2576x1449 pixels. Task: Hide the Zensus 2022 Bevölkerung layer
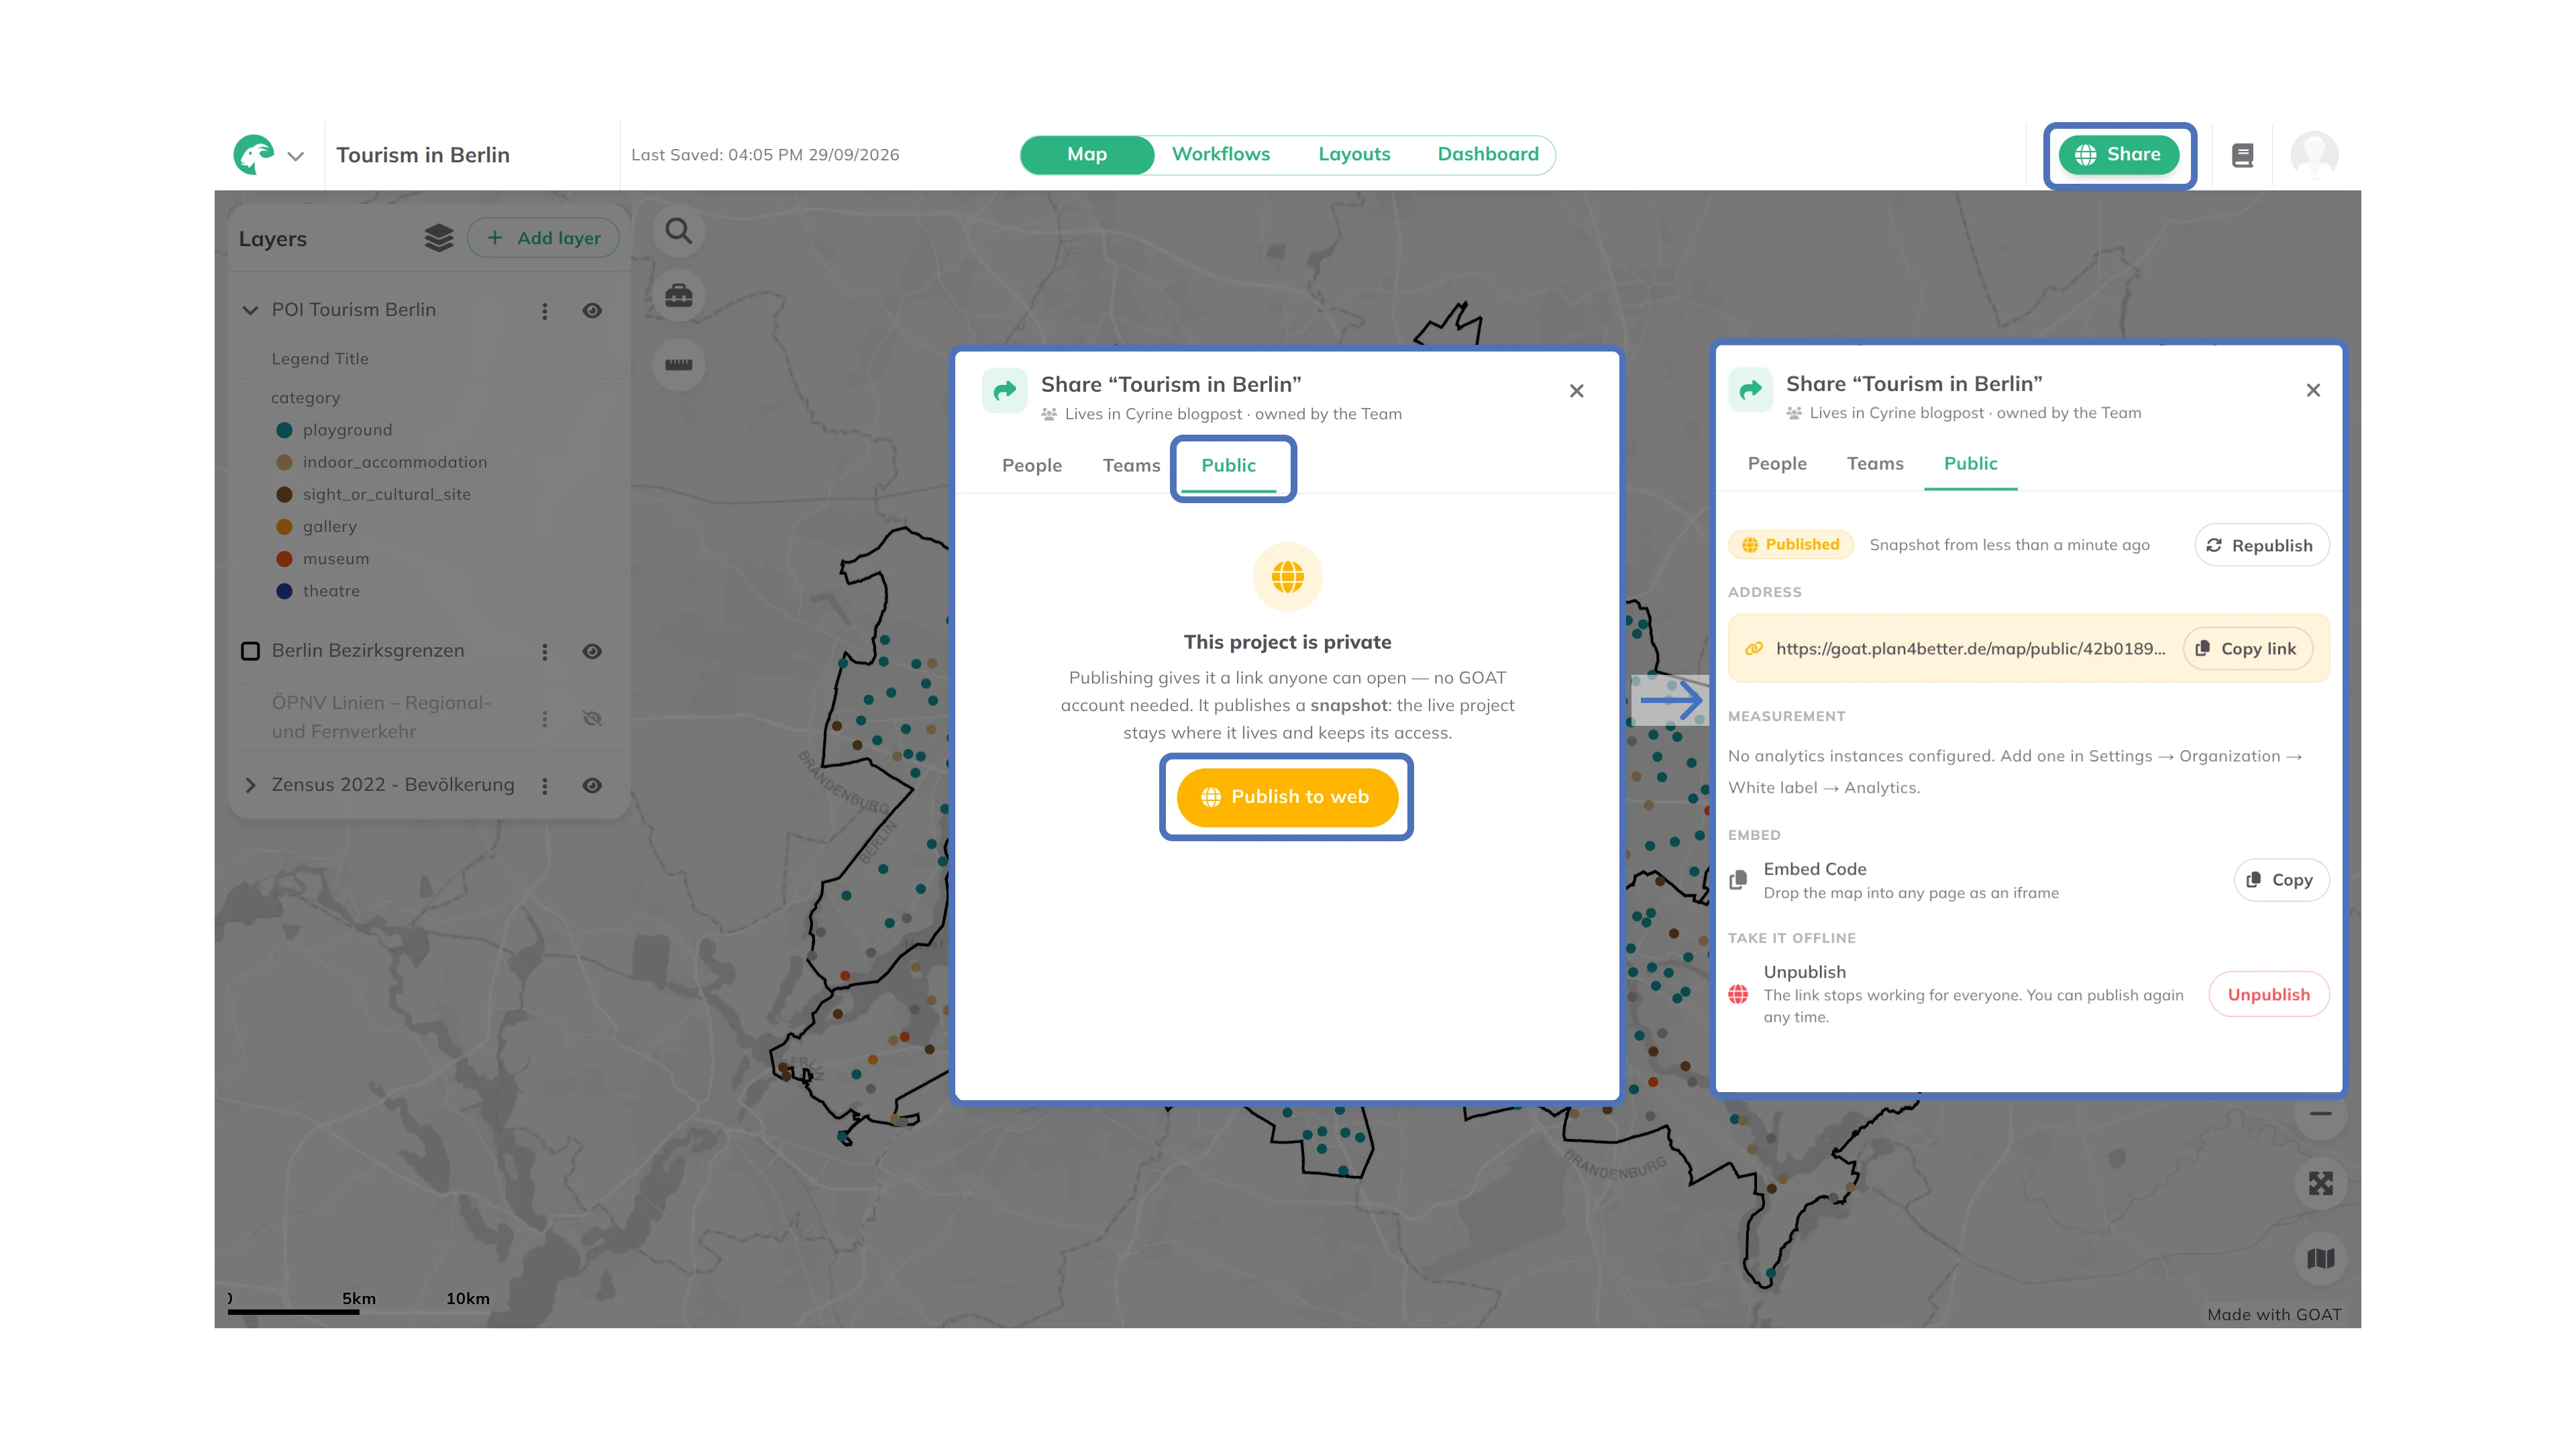[592, 786]
